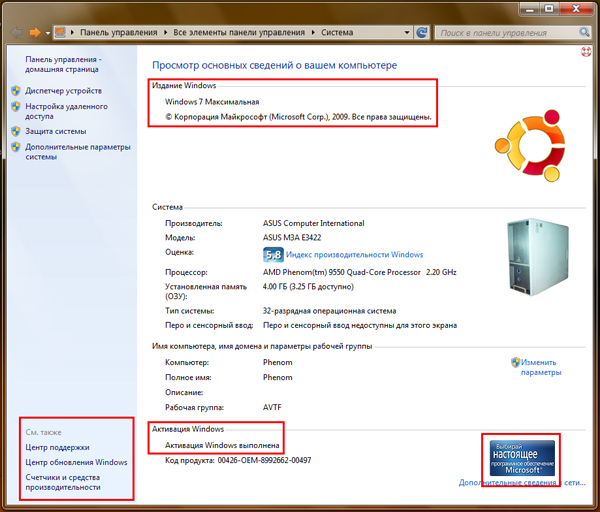Click the 'ASUS M3A E3422' model value

click(292, 238)
